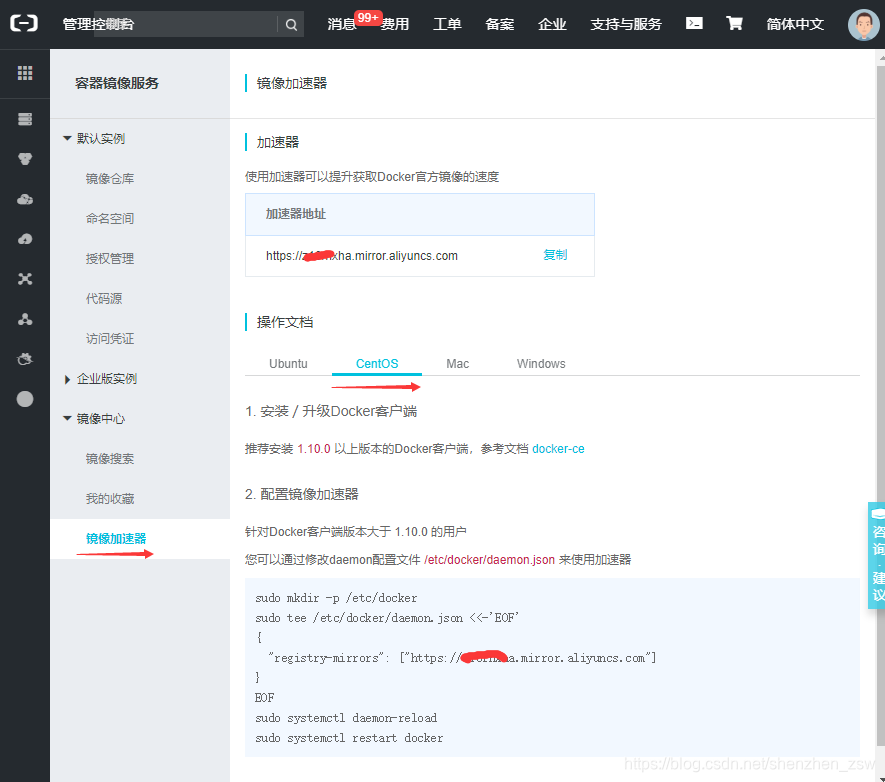The image size is (885, 782).
Task: Click the hexagon cluster sidebar icon
Action: (x=25, y=159)
